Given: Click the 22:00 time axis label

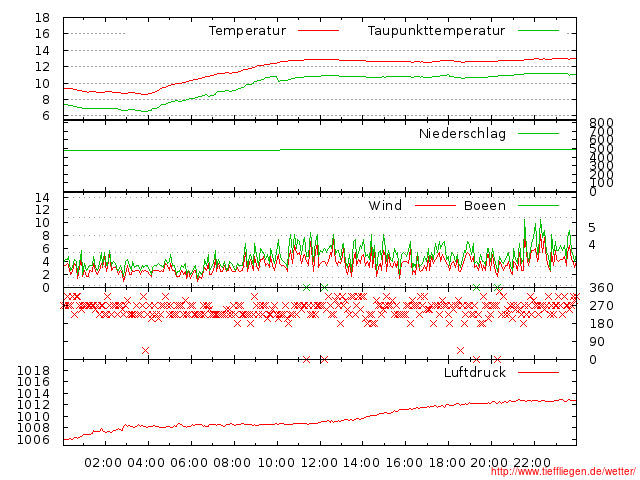Looking at the screenshot, I should pos(532,463).
